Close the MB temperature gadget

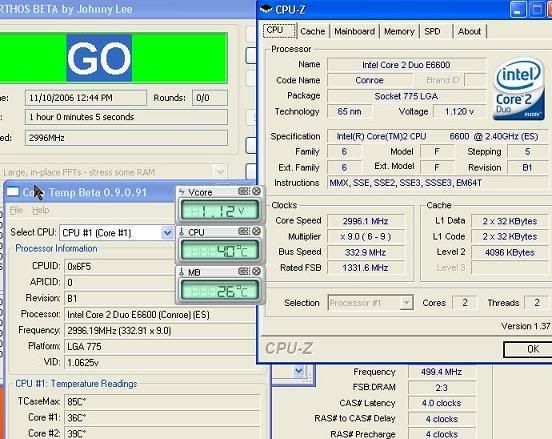coord(257,271)
